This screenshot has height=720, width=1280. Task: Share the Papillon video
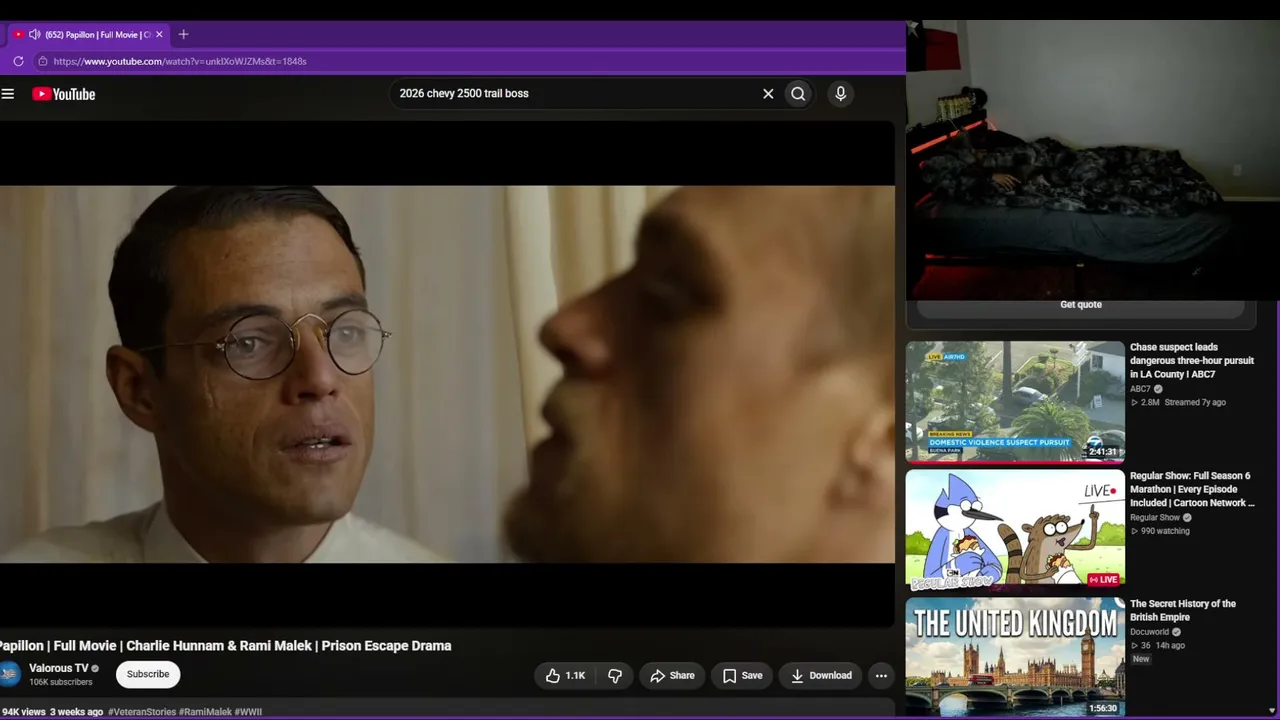(672, 676)
